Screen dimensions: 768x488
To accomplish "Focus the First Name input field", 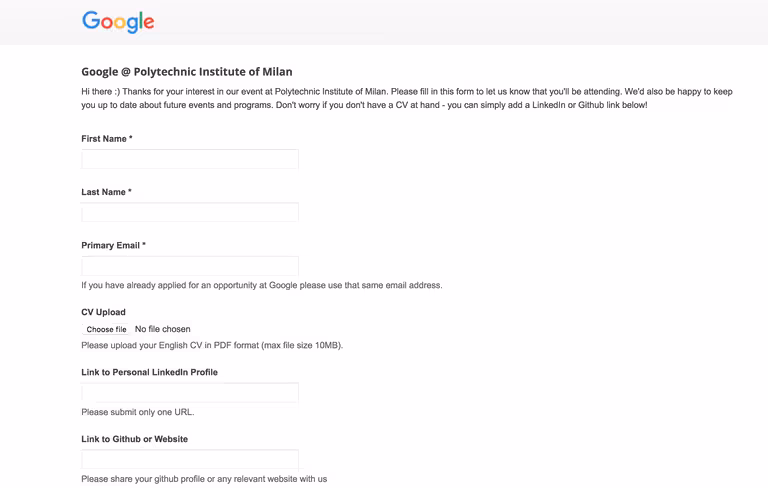I will point(190,159).
